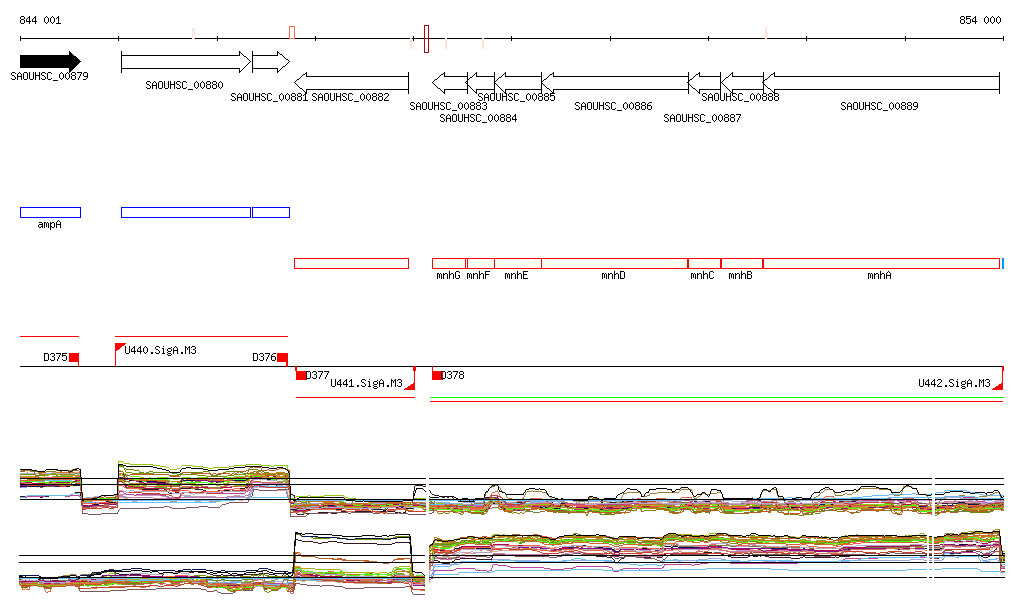The image size is (1024, 611).
Task: Click the red mnhC segment box
Action: tap(704, 264)
